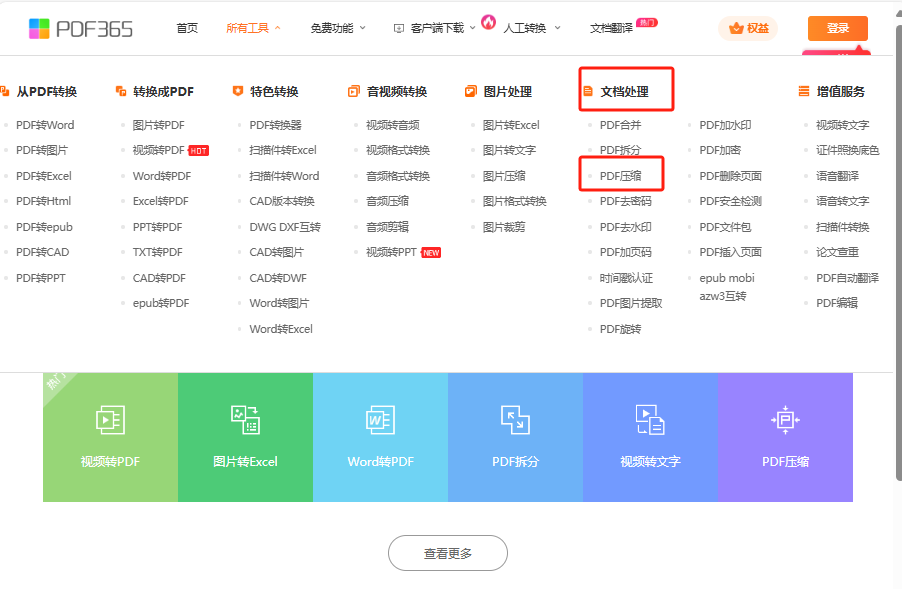Viewport: 902px width, 589px height.
Task: Select PDF压缩 in the 文档处理 list
Action: click(620, 176)
